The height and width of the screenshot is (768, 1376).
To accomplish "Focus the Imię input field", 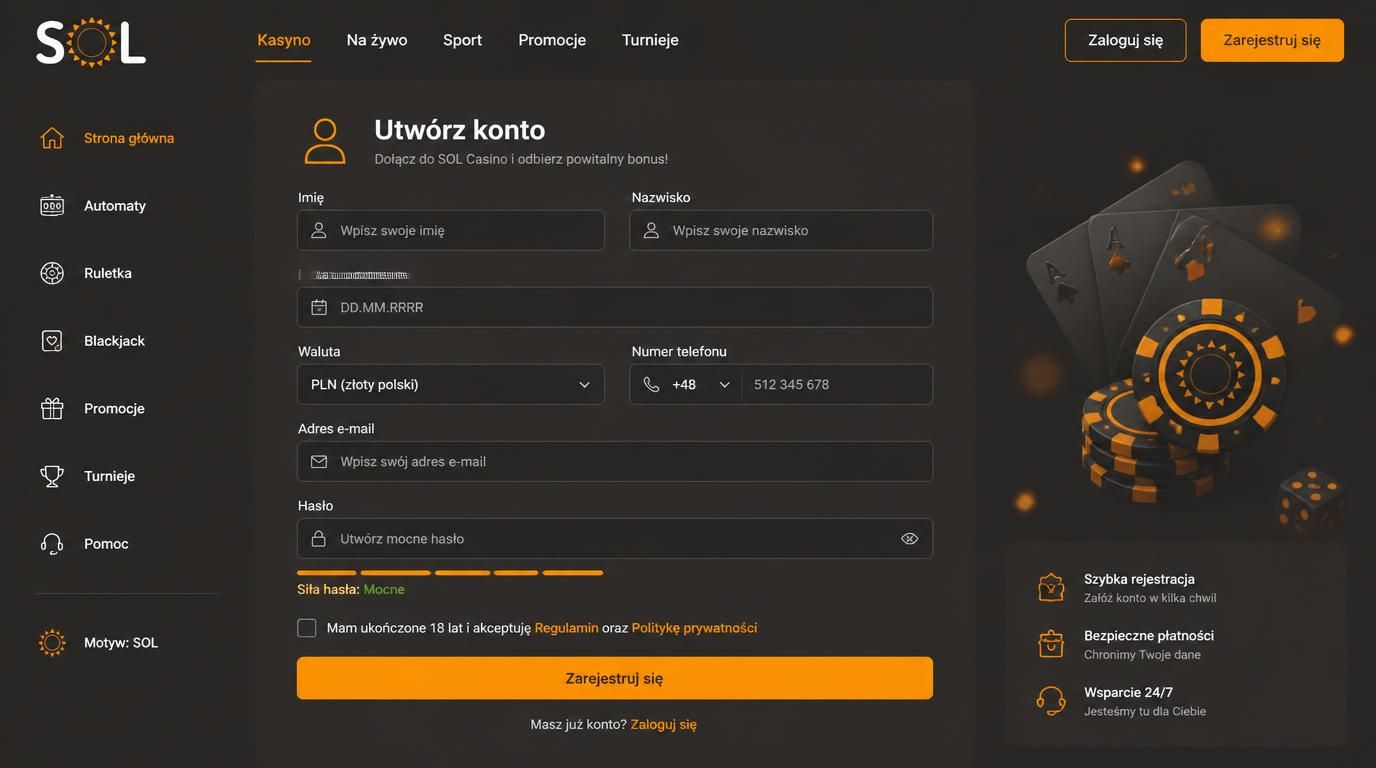I will click(x=451, y=230).
